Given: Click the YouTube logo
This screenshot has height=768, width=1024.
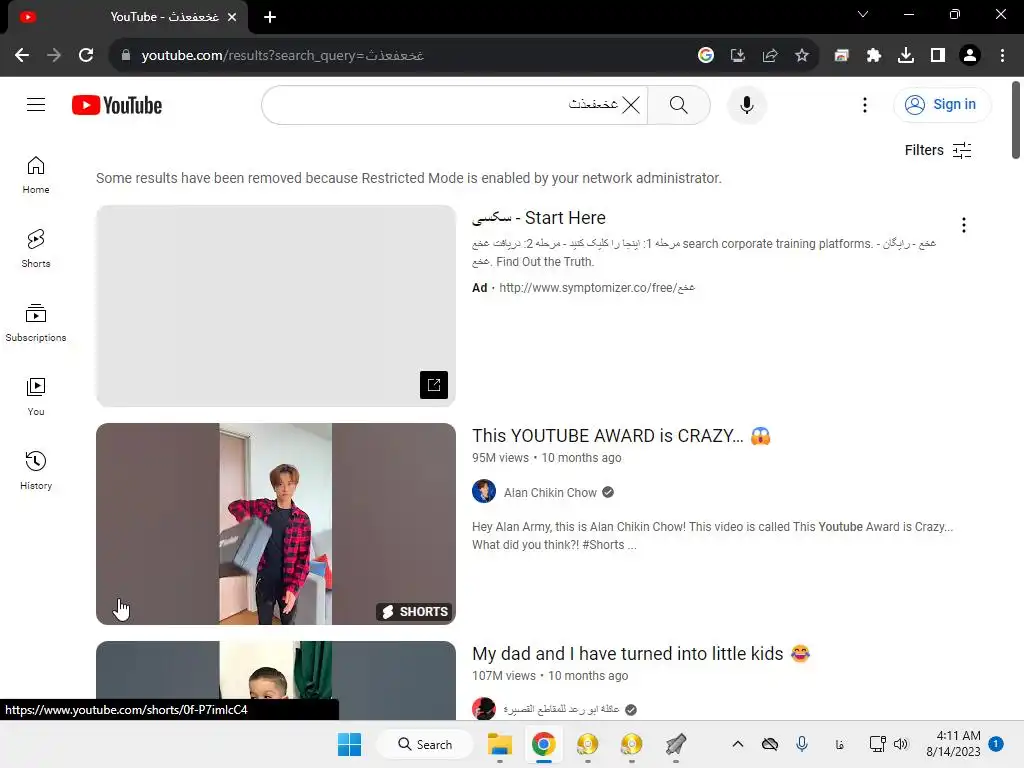Looking at the screenshot, I should point(117,104).
